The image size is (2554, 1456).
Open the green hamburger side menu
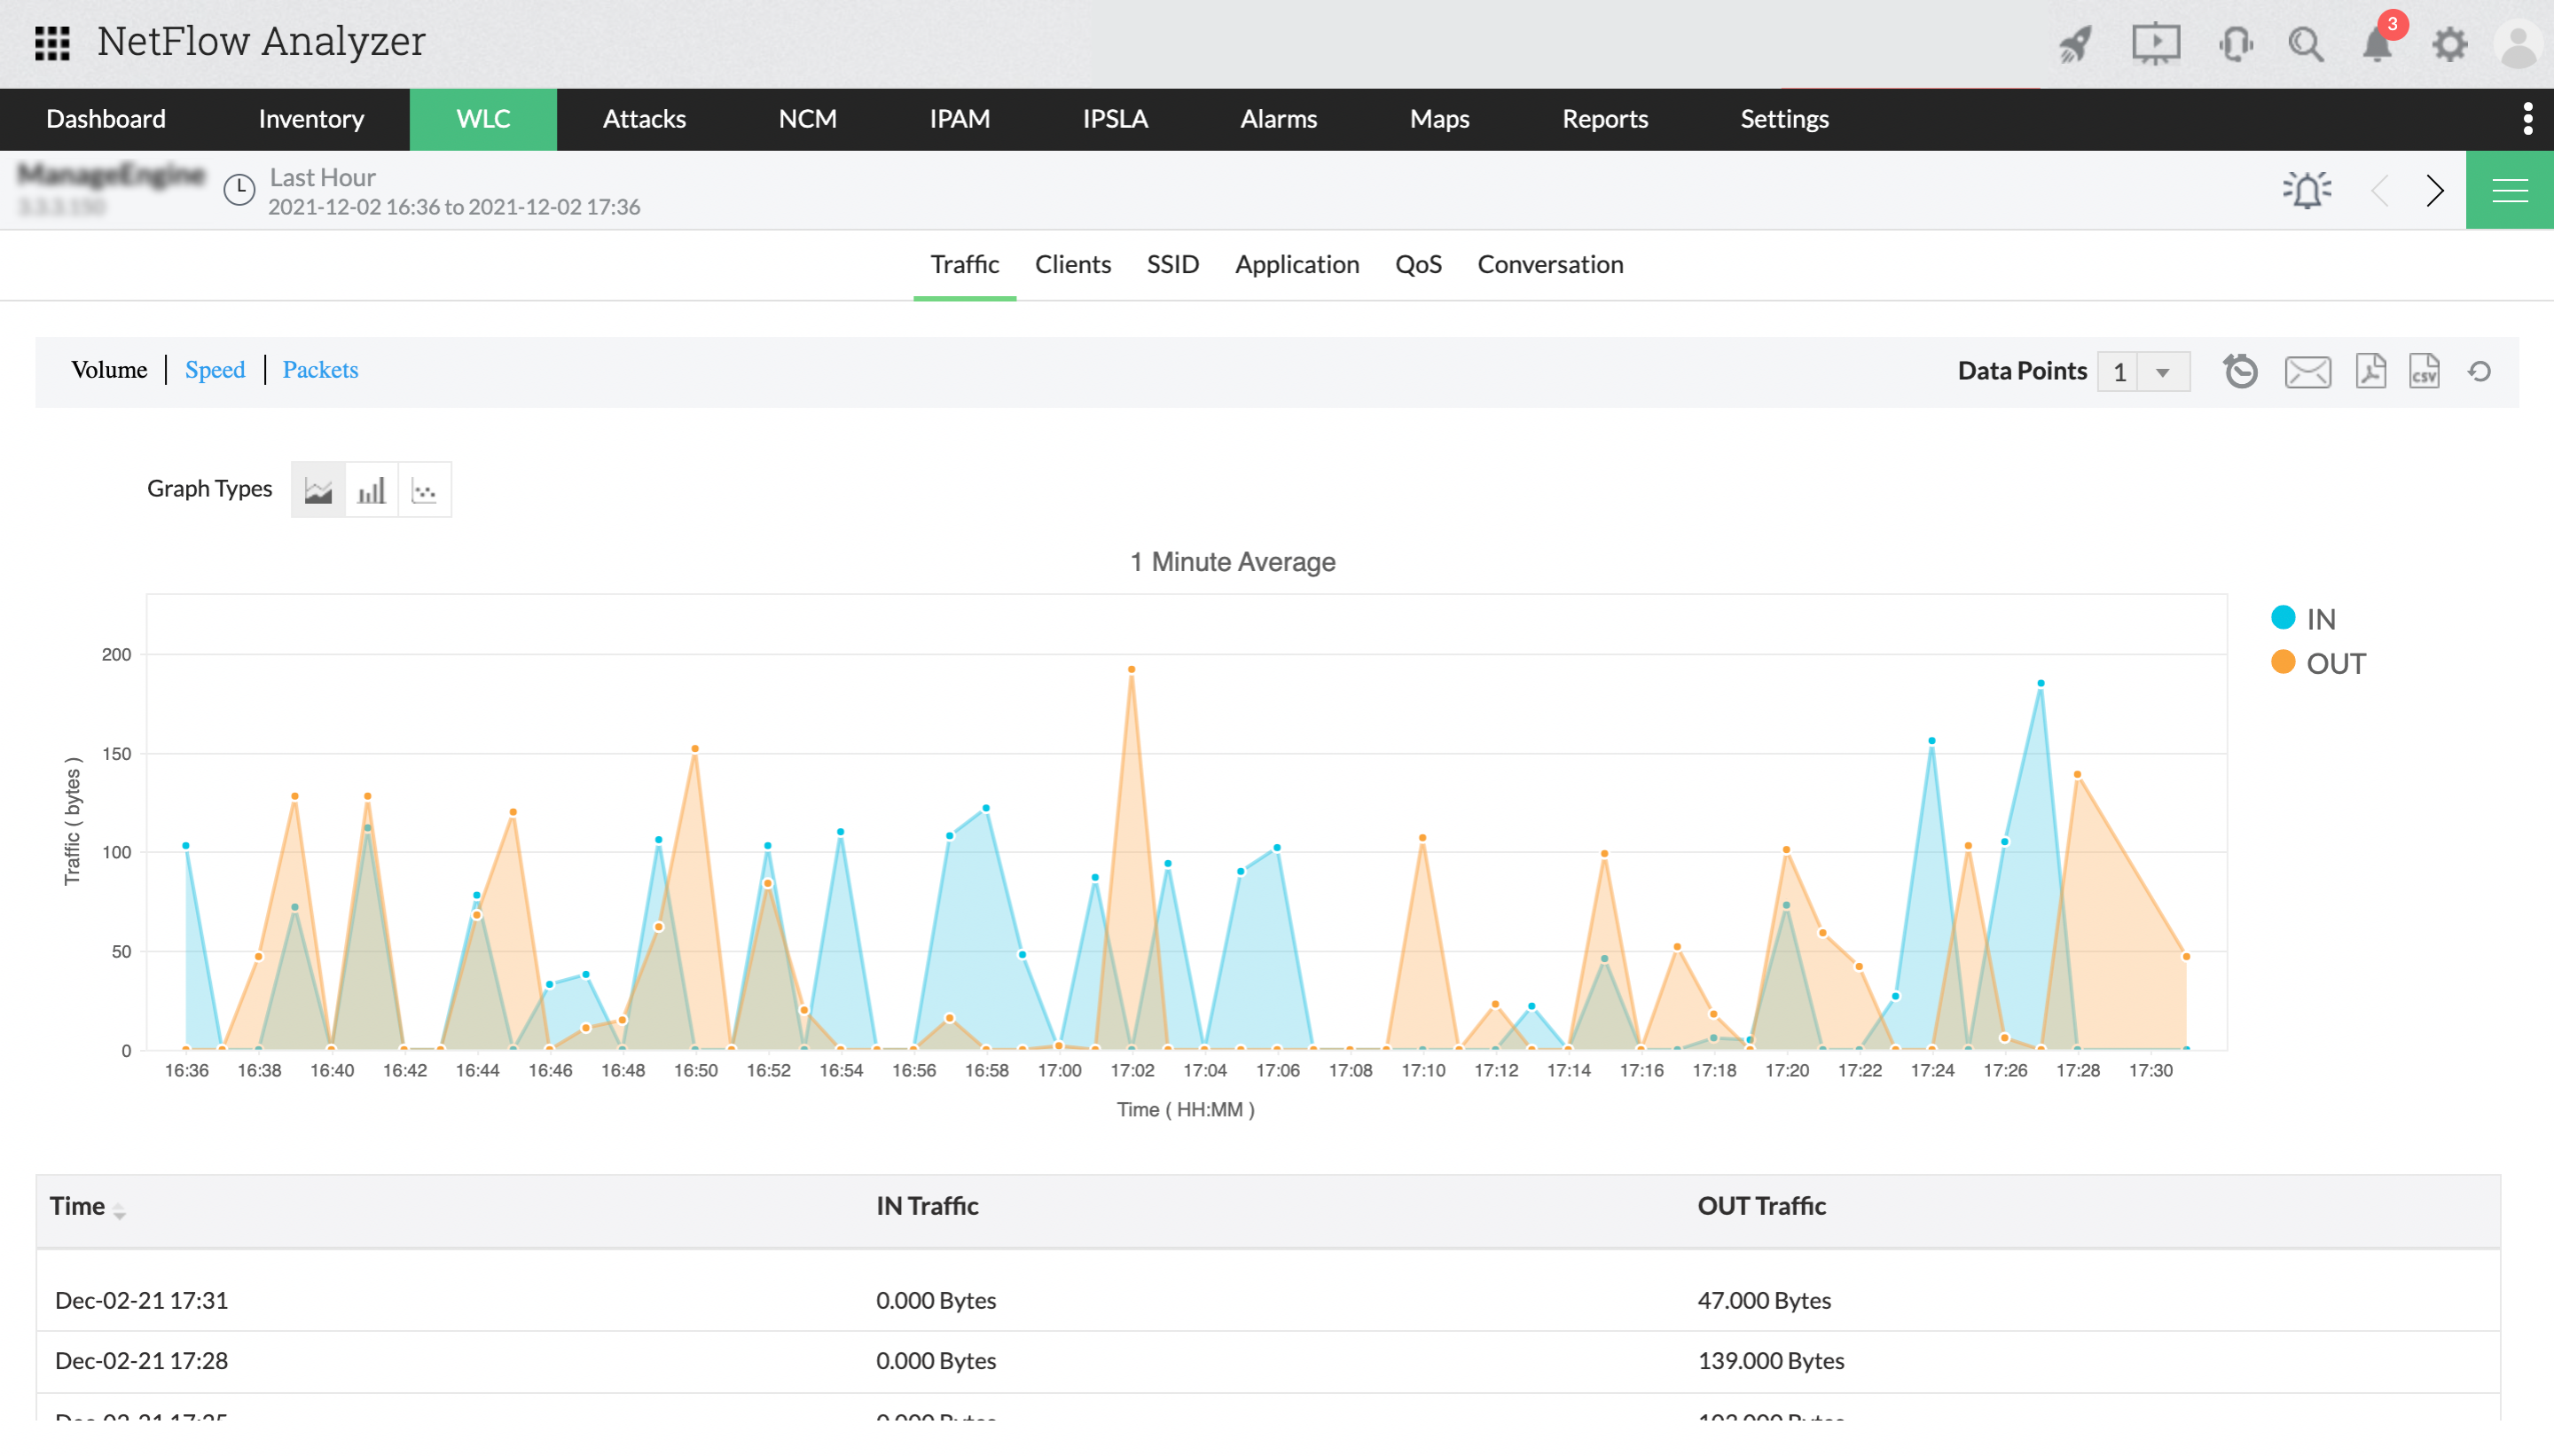(2509, 190)
